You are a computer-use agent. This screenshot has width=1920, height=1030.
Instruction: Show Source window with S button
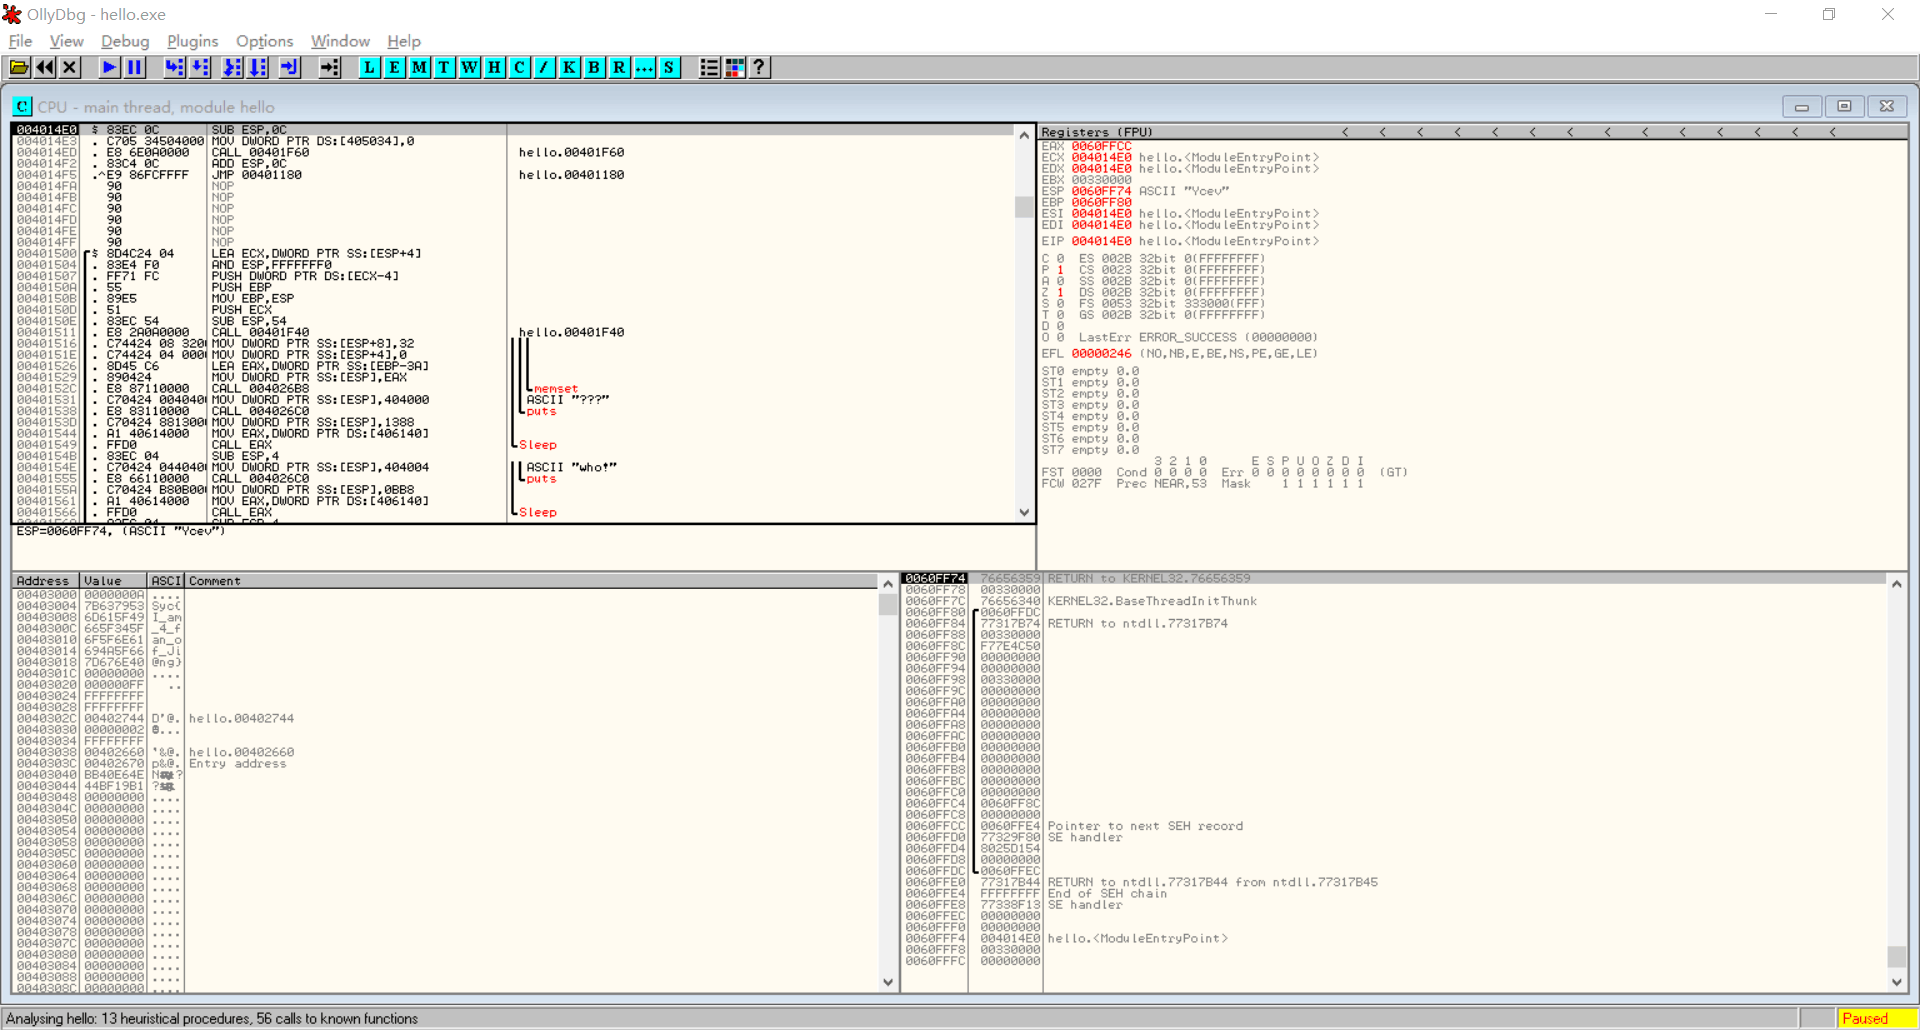pos(669,67)
